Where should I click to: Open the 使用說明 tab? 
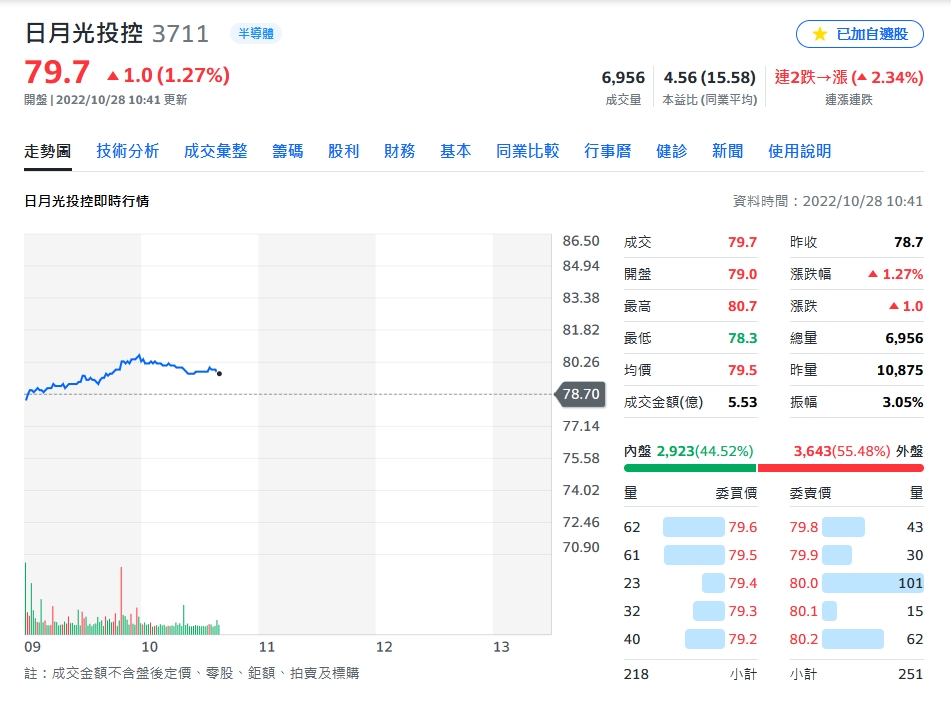click(x=799, y=151)
